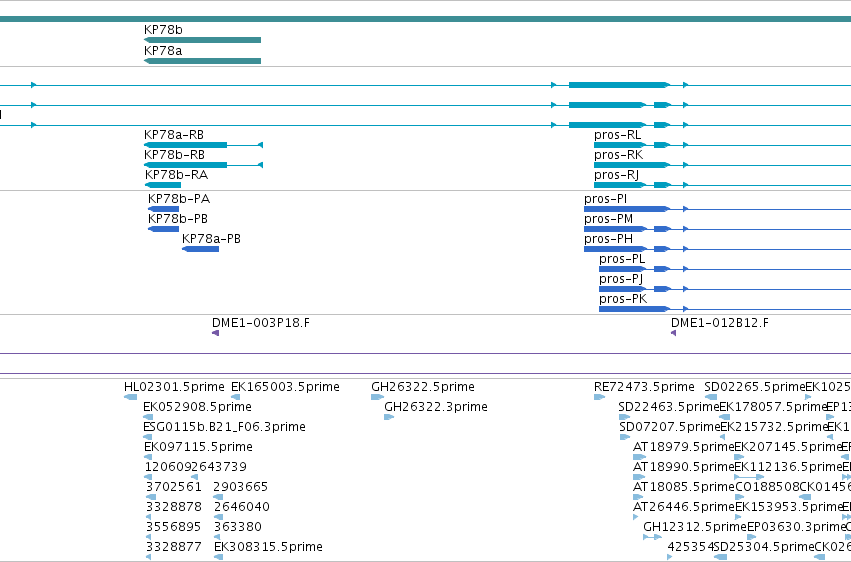The width and height of the screenshot is (851, 562).
Task: Select the SD02265.5prime EST label
Action: 754,387
